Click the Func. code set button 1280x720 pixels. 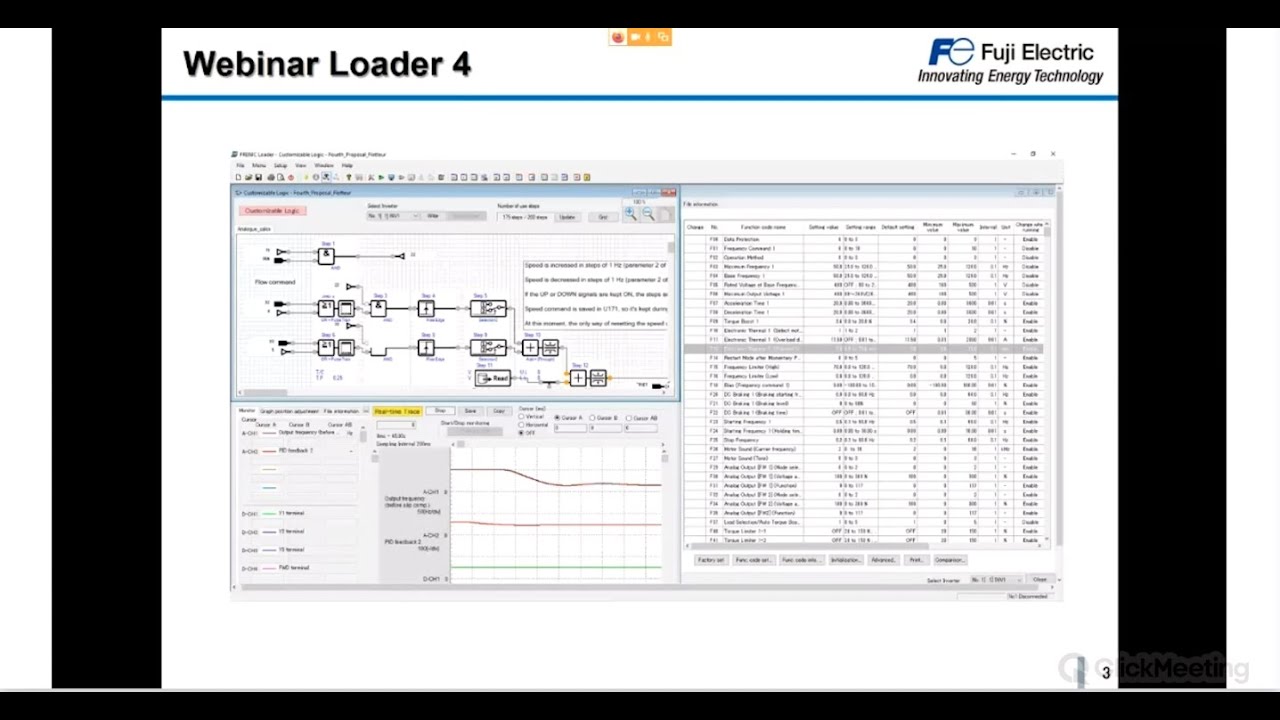pos(754,560)
